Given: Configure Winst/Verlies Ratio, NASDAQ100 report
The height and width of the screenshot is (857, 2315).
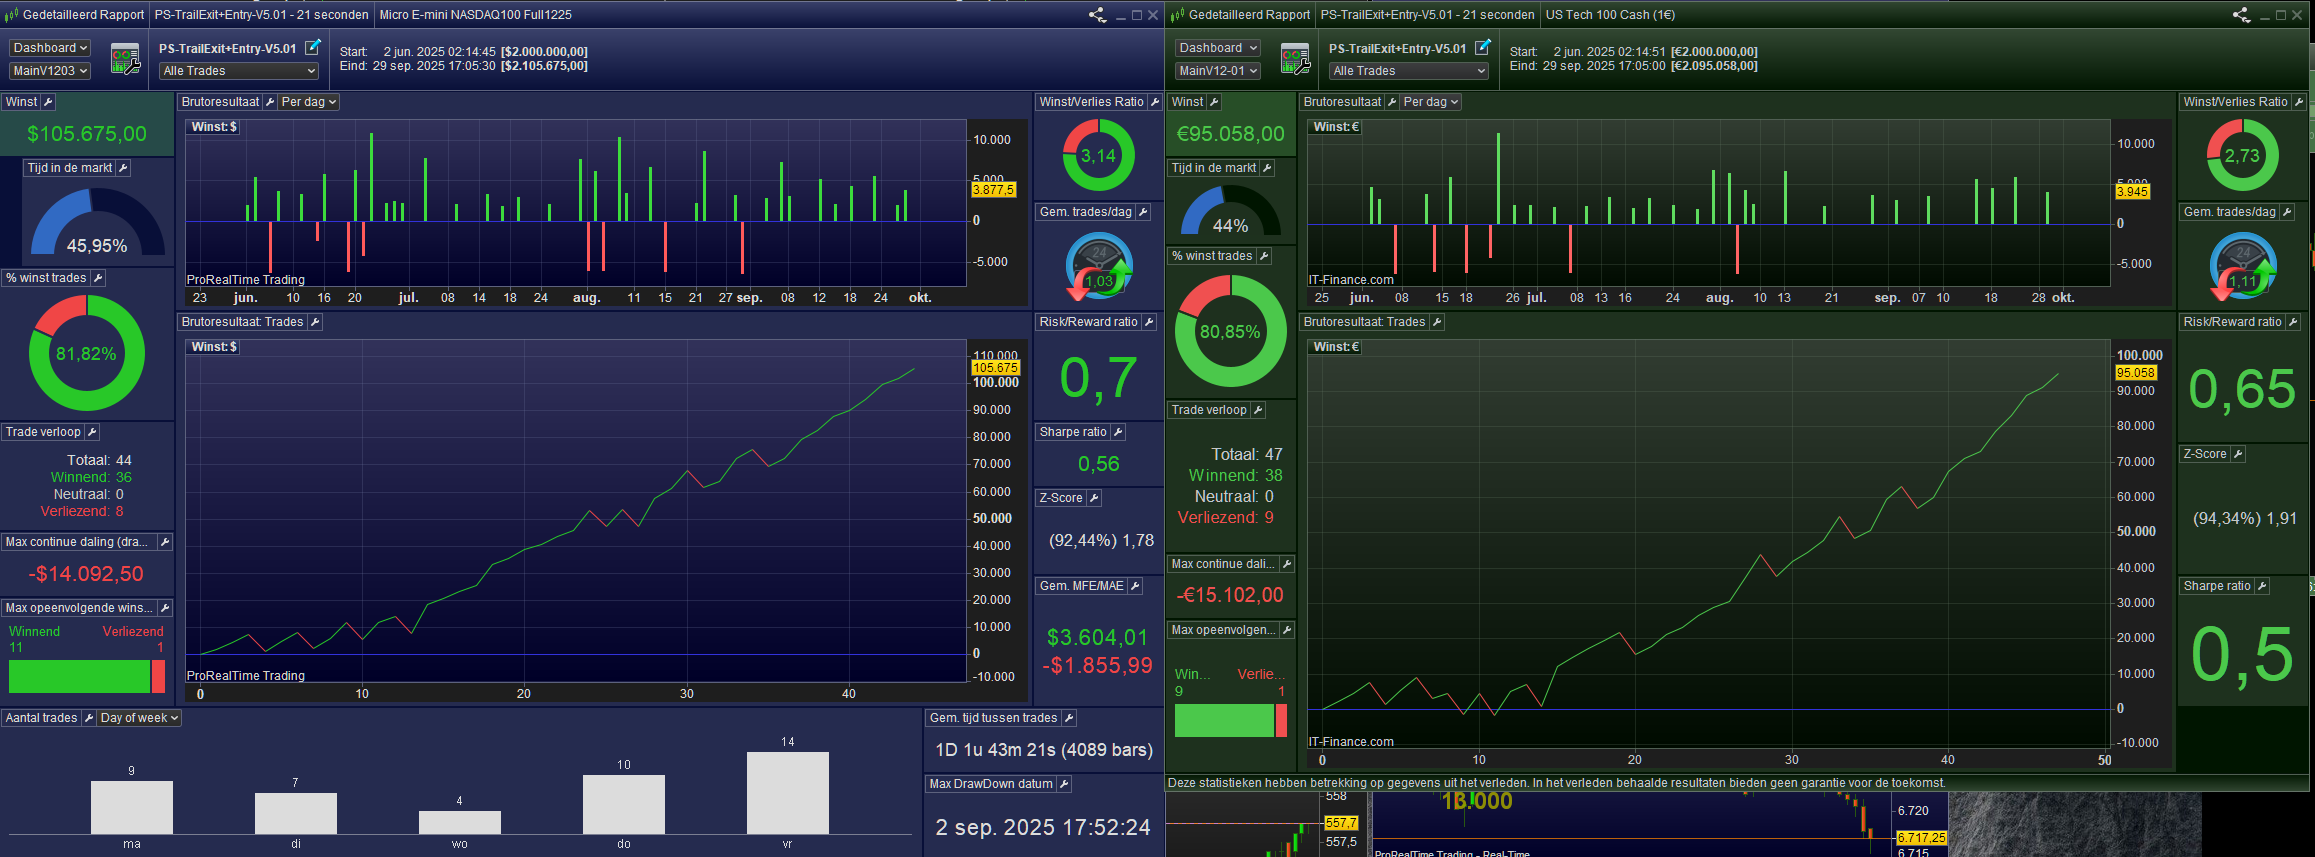Looking at the screenshot, I should coord(1155,102).
